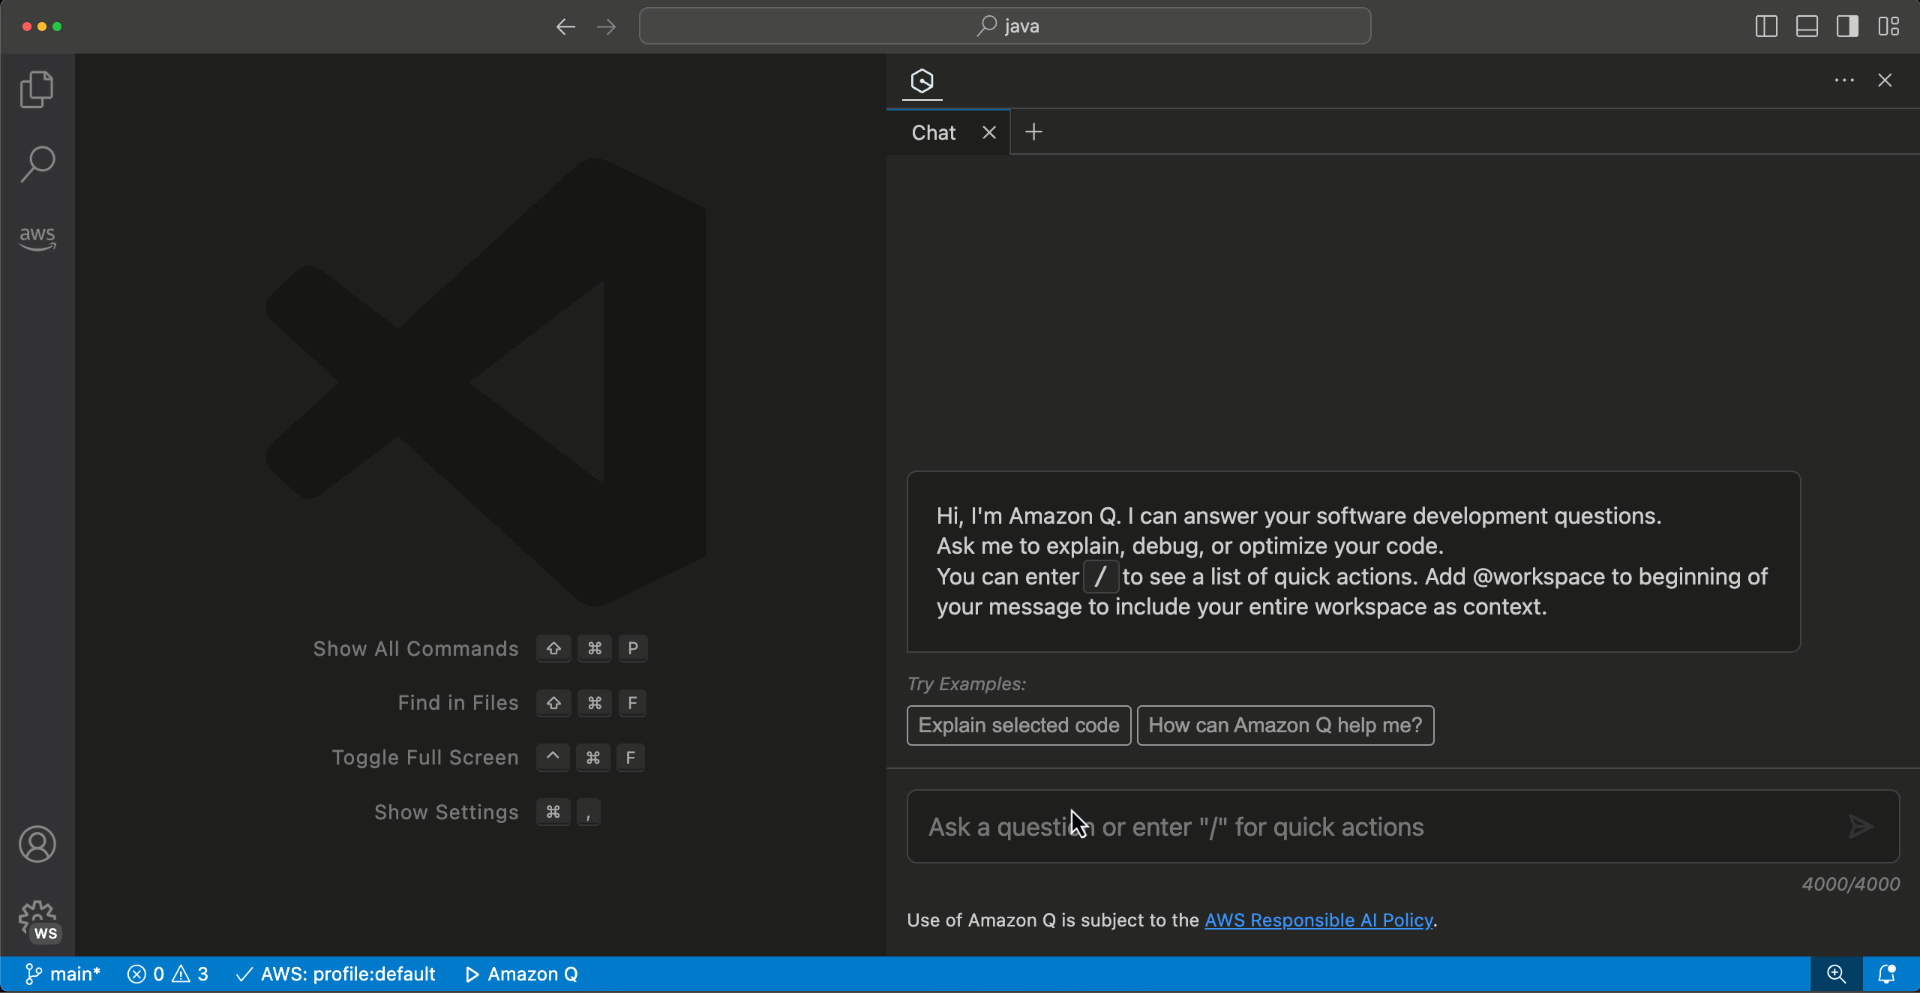Add a new chat tab

1034,132
